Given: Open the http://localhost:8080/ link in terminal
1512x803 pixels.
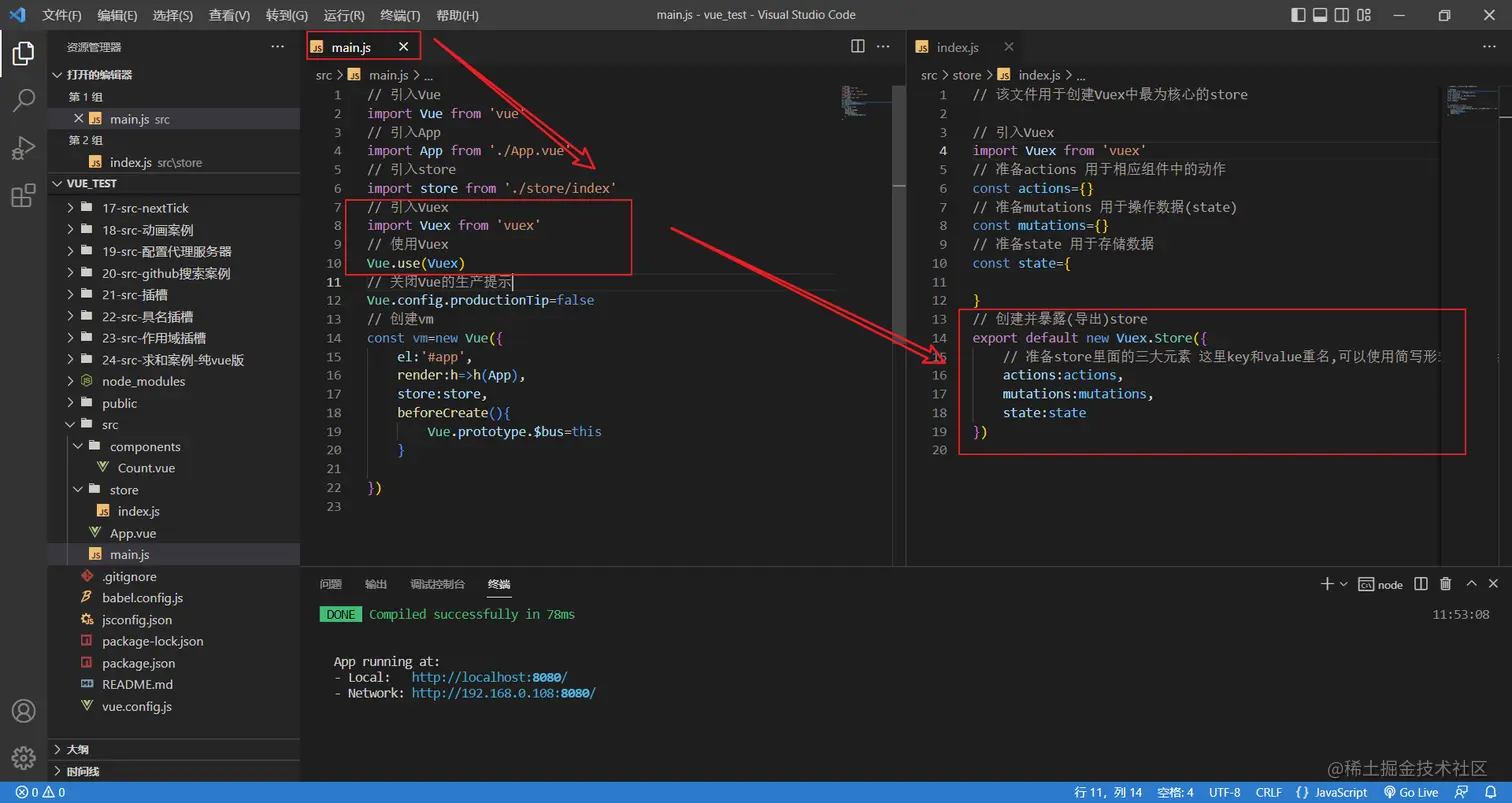Looking at the screenshot, I should point(489,677).
